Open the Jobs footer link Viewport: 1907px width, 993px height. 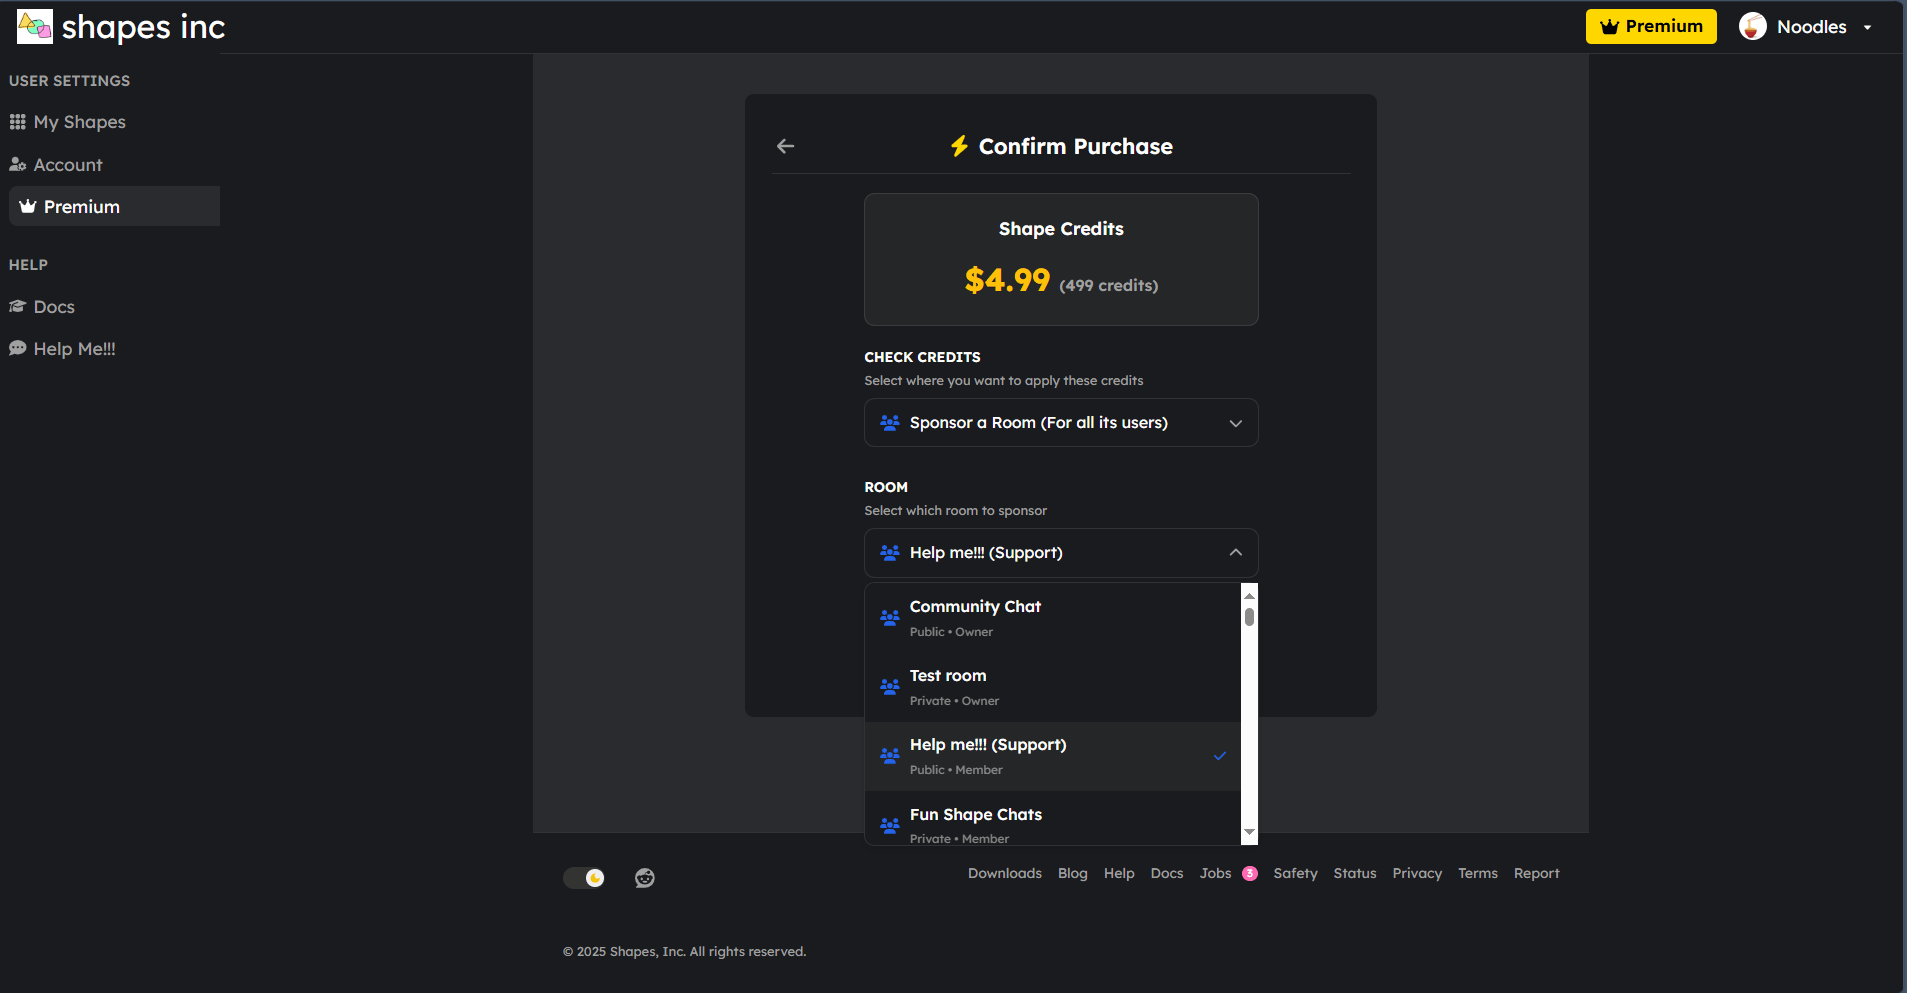click(1215, 873)
